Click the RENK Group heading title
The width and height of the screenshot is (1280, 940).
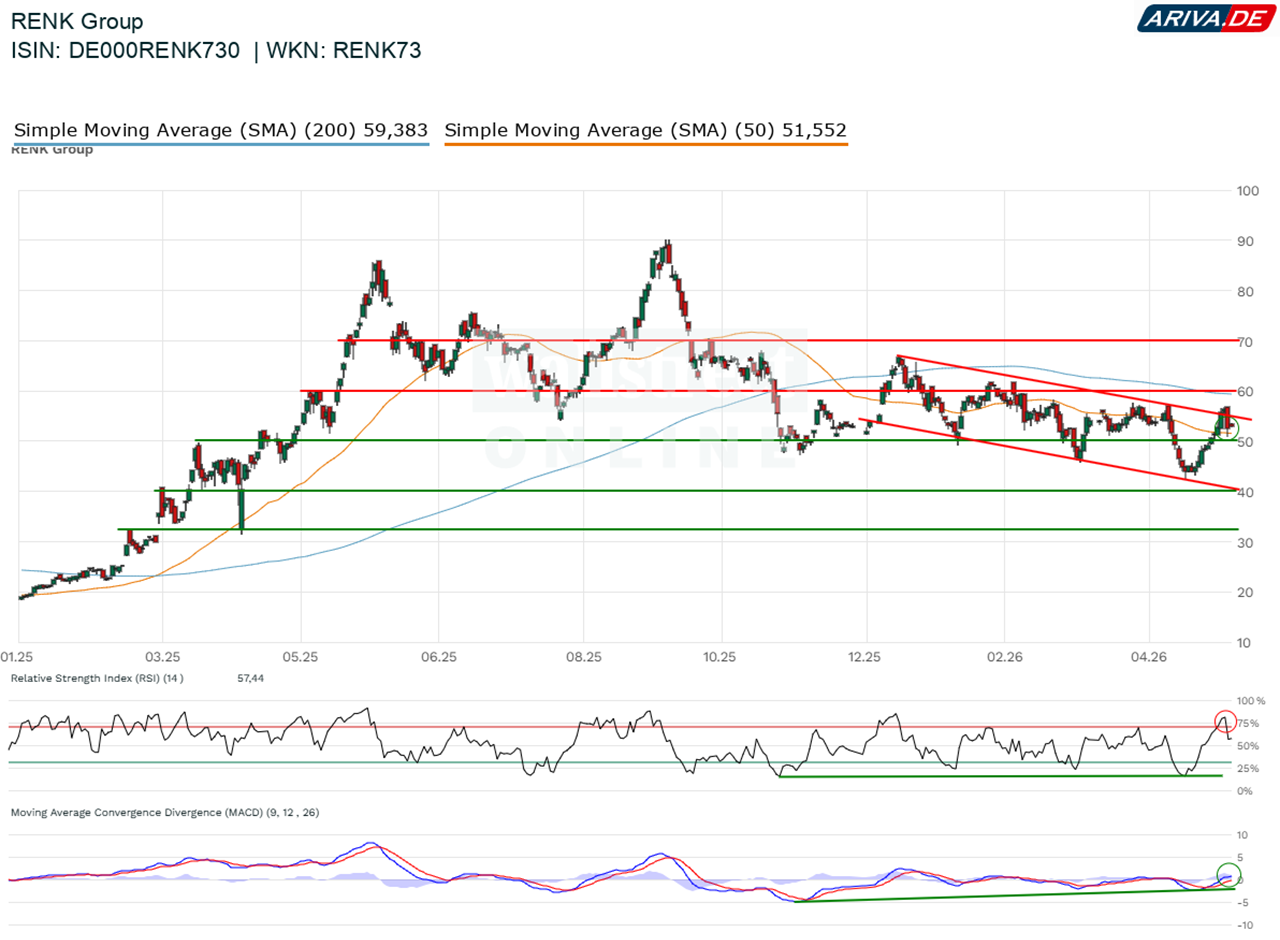coord(76,21)
